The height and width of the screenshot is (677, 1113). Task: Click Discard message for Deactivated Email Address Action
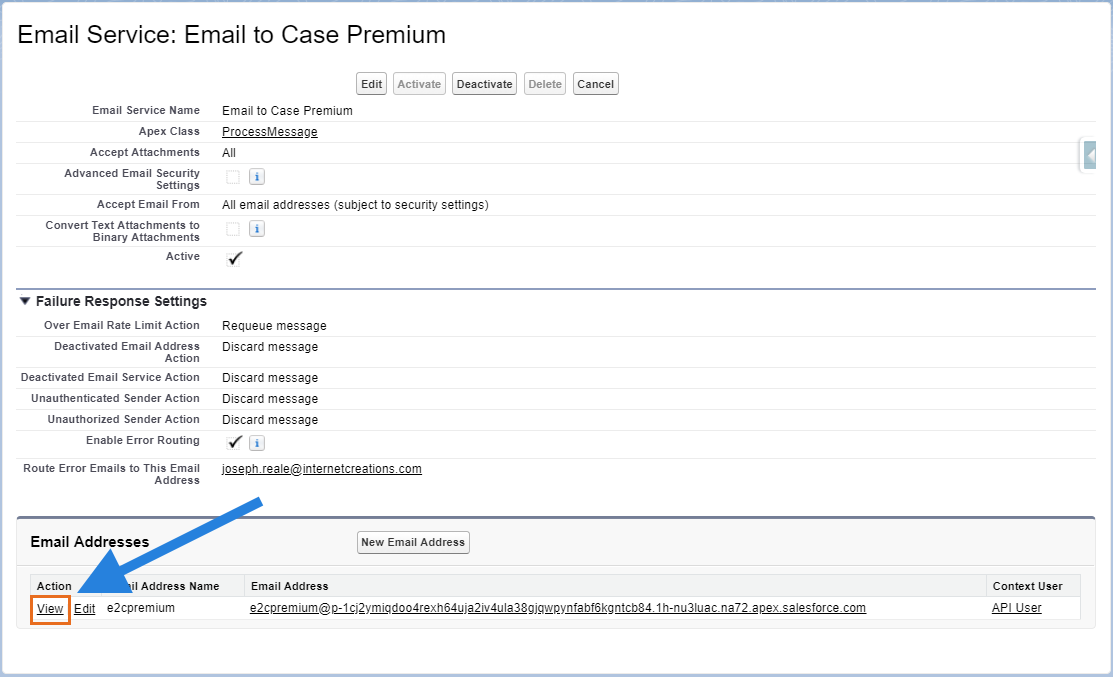[270, 347]
